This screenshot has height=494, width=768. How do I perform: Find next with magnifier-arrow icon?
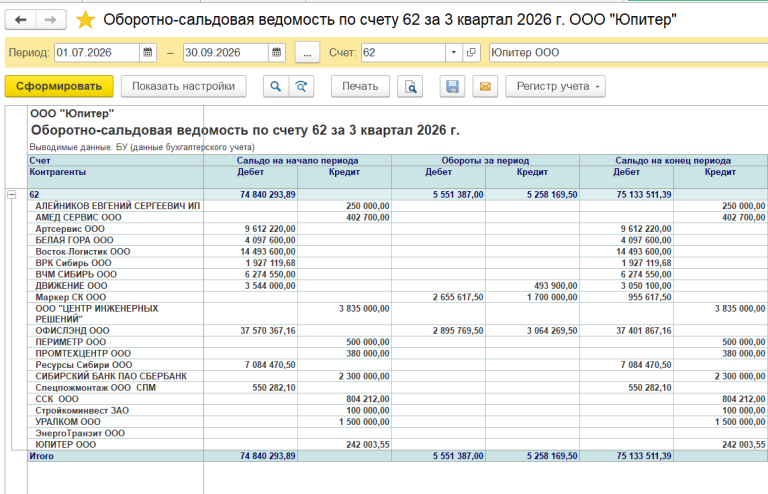[x=301, y=86]
